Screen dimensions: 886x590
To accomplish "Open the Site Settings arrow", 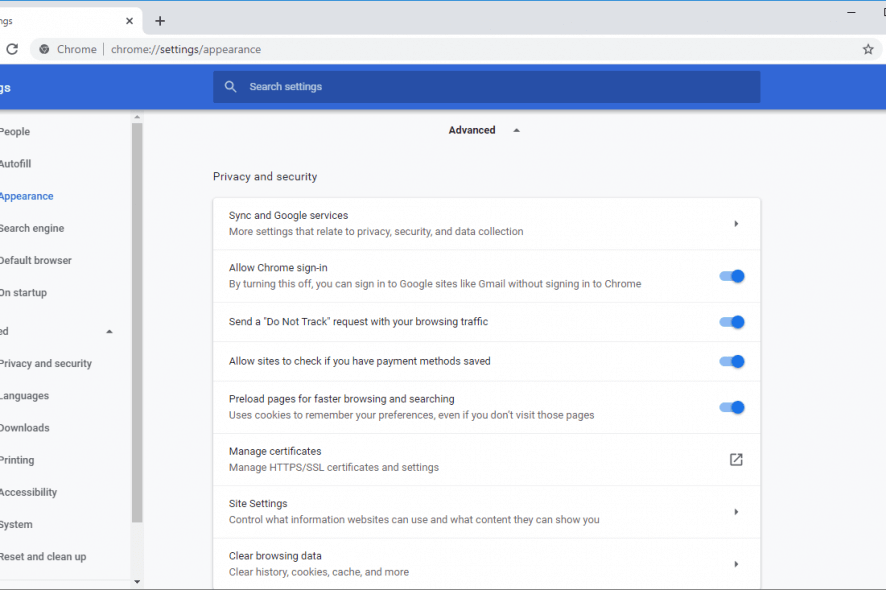I will click(736, 512).
